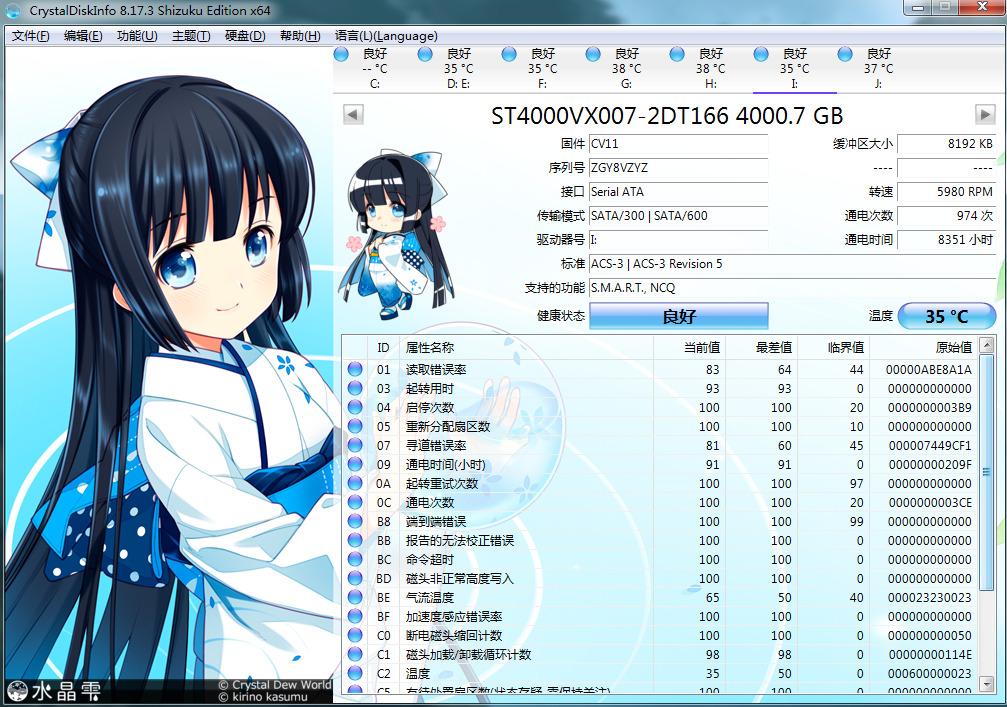Click status orb for 0C 通电次数
The height and width of the screenshot is (707, 1007).
pos(355,502)
